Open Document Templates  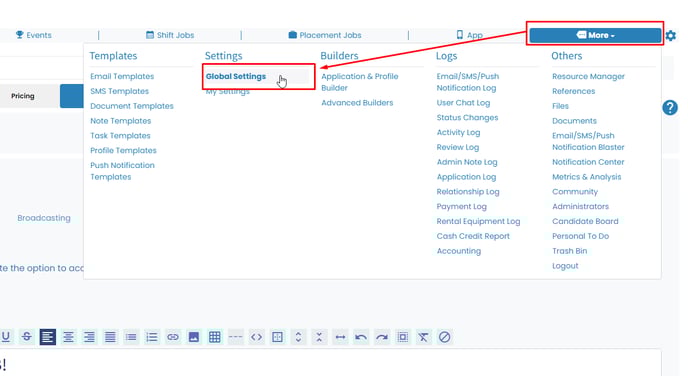[x=132, y=106]
